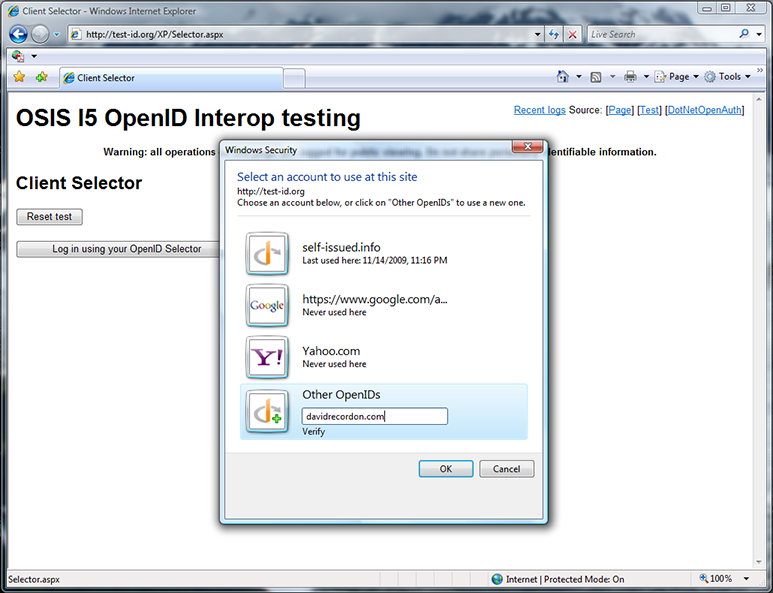Image resolution: width=773 pixels, height=593 pixels.
Task: Go to Home via the house icon
Action: 563,77
